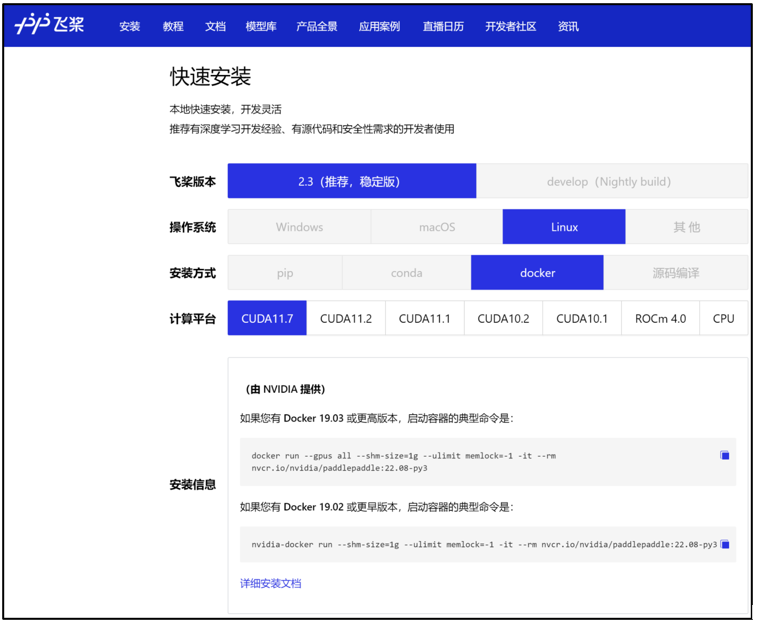
Task: Open 产品全景 in the top nav
Action: pyautogui.click(x=317, y=26)
